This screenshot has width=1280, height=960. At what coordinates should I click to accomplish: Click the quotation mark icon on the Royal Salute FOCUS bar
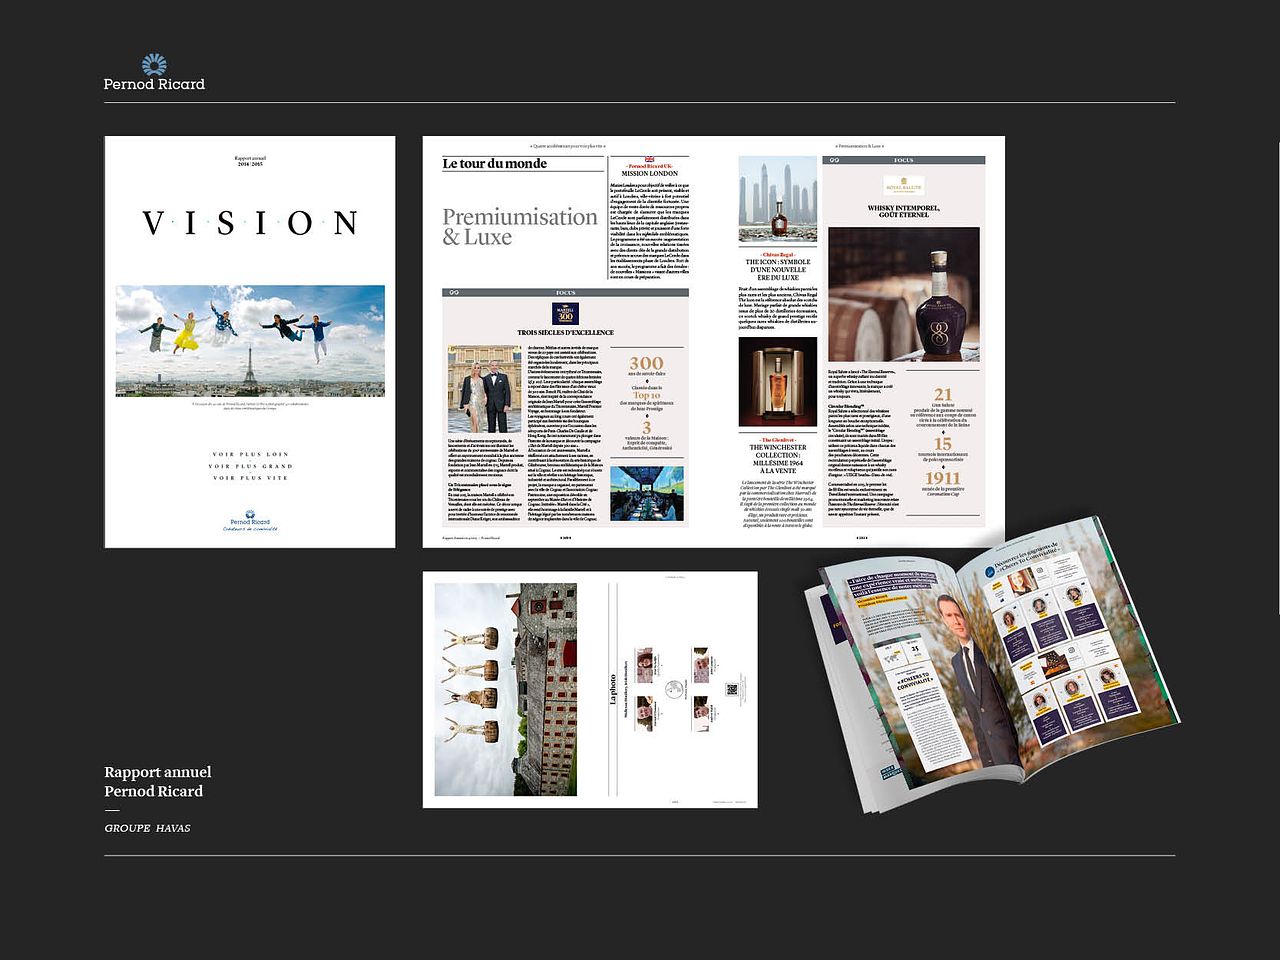click(833, 160)
